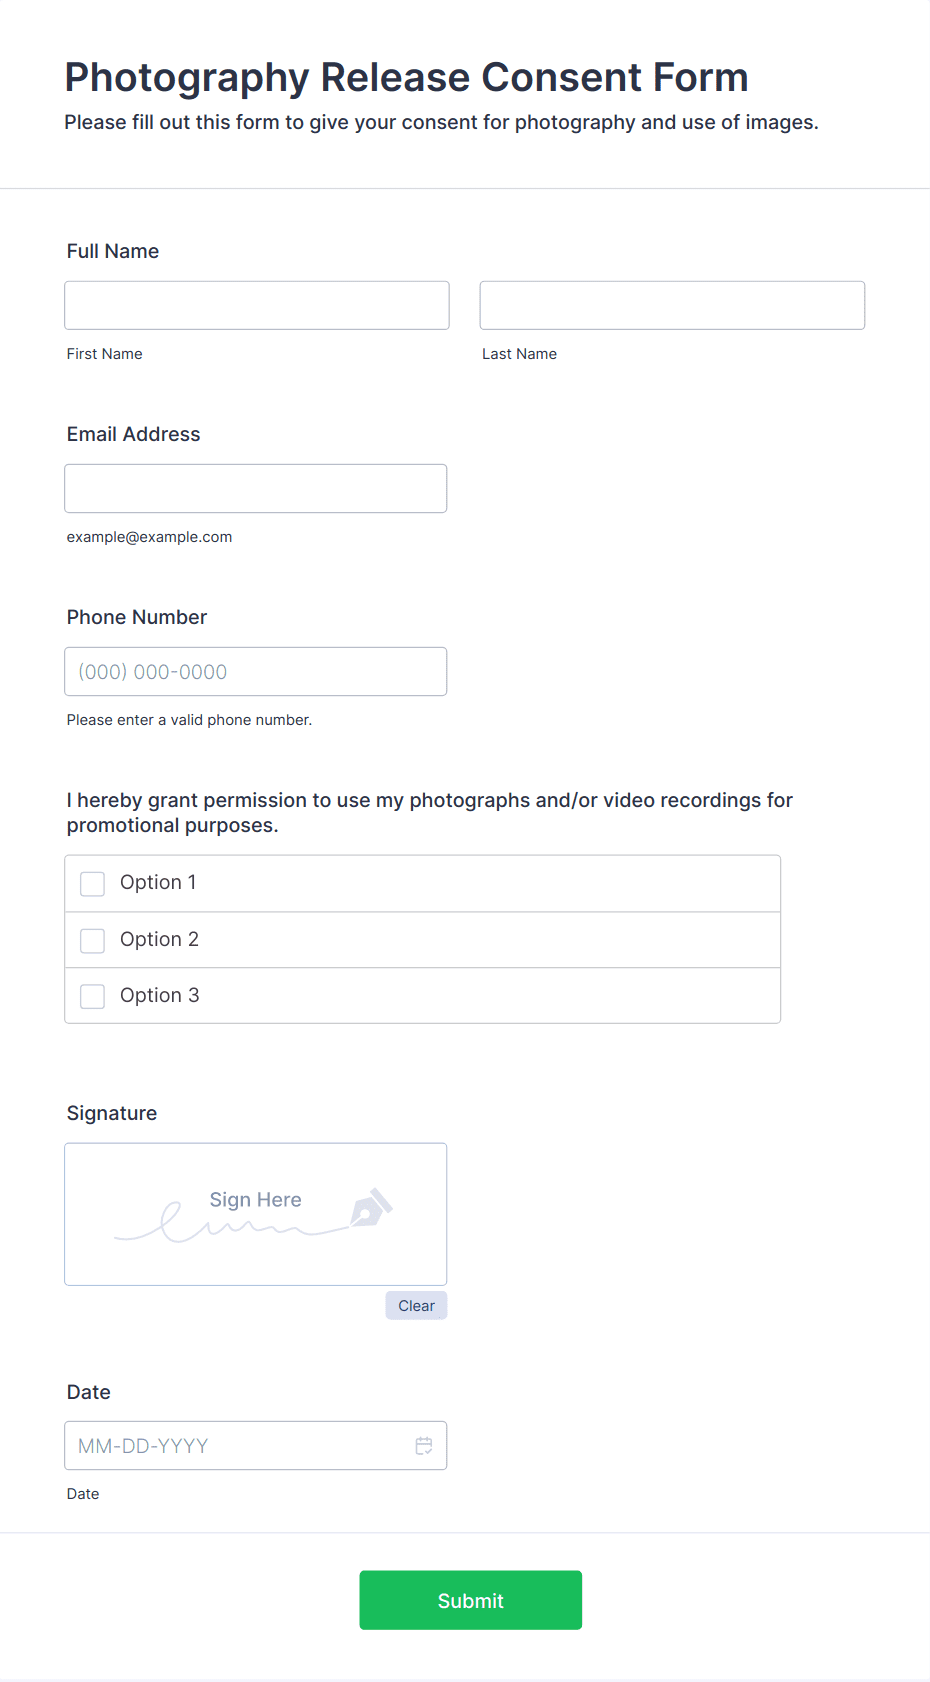The width and height of the screenshot is (930, 1682).
Task: Click the Signature section label
Action: (112, 1114)
